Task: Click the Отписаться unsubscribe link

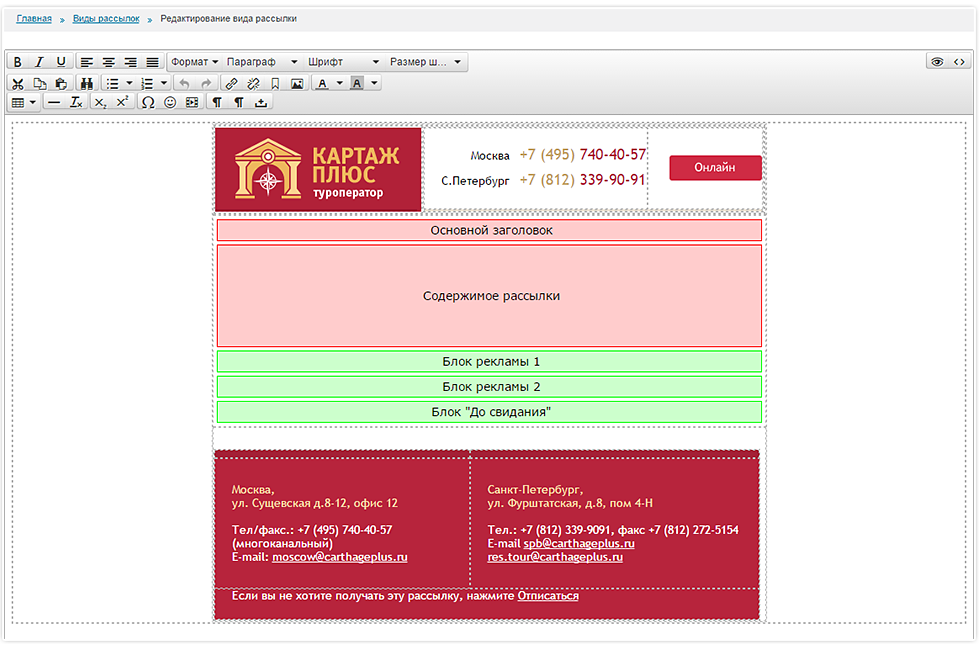Action: click(547, 596)
